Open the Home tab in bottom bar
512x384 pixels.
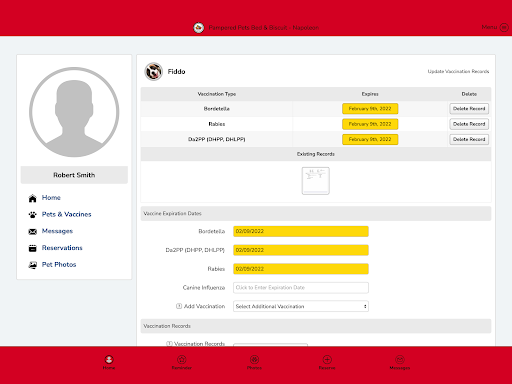pyautogui.click(x=109, y=362)
